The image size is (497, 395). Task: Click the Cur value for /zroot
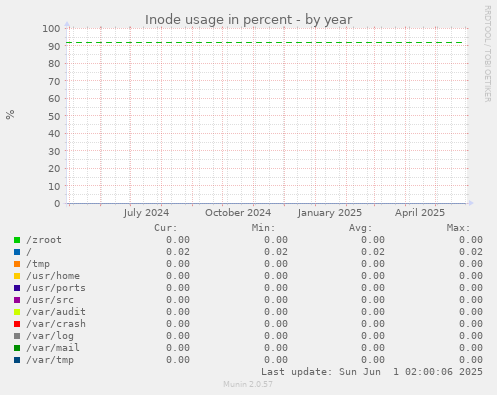(178, 240)
